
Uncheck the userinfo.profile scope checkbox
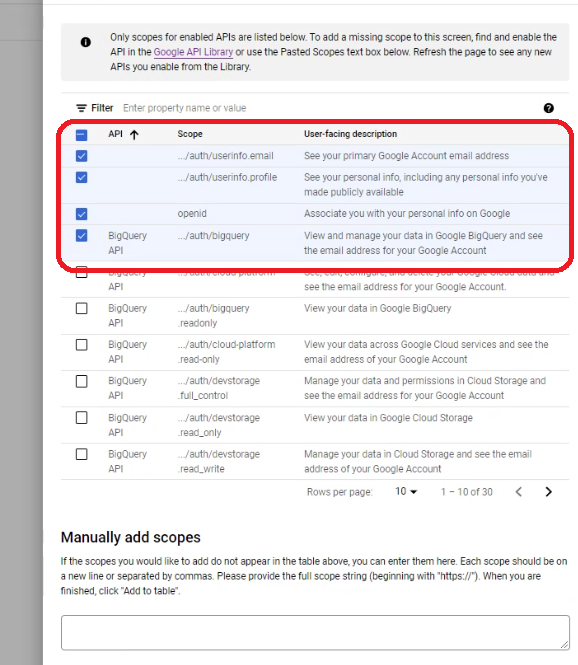point(81,177)
